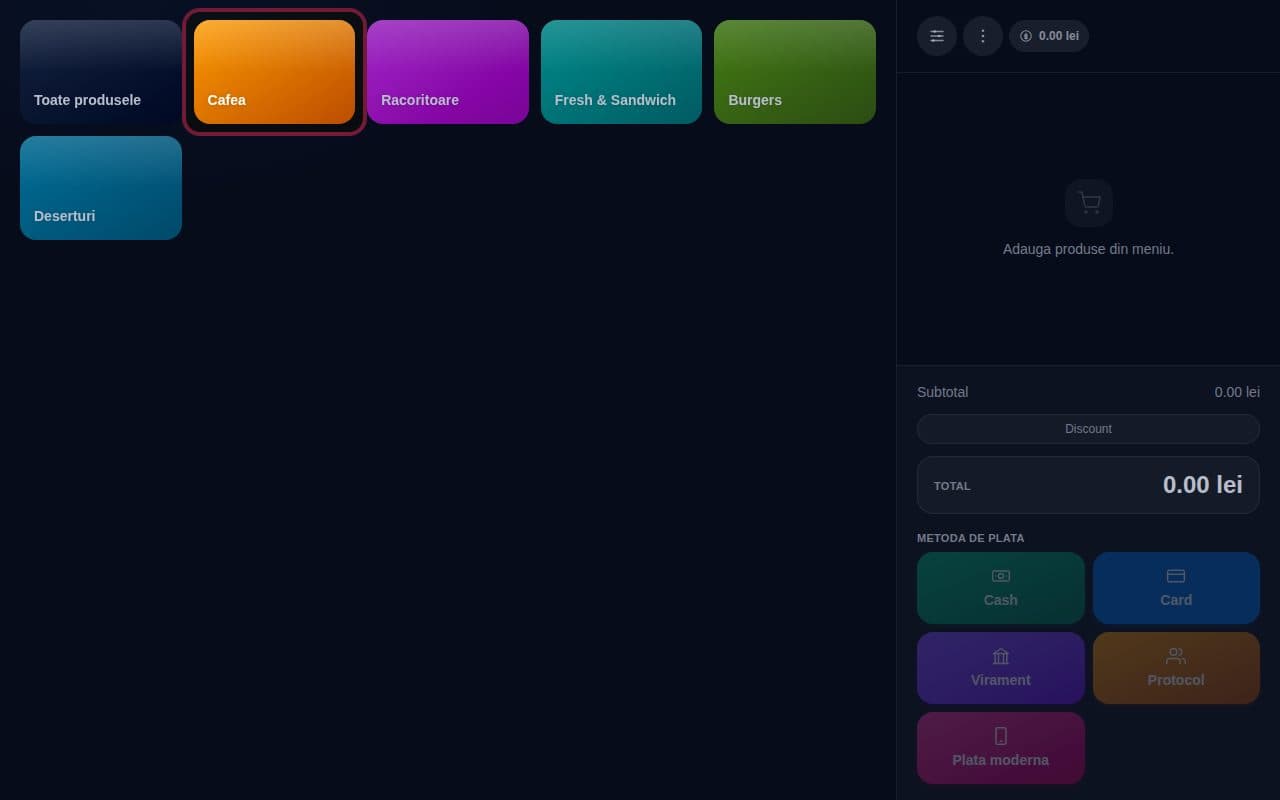1280x800 pixels.
Task: Click the bank building Virament icon
Action: (1001, 656)
